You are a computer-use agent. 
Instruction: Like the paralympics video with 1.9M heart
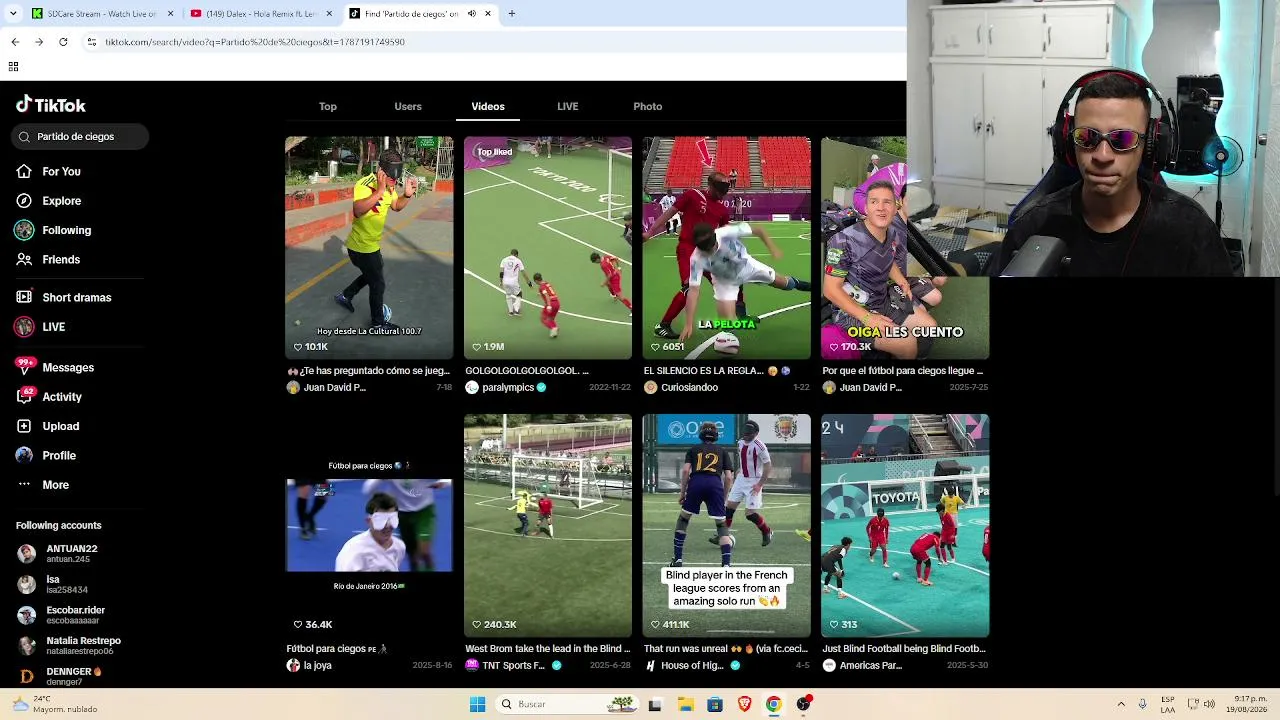pyautogui.click(x=476, y=347)
